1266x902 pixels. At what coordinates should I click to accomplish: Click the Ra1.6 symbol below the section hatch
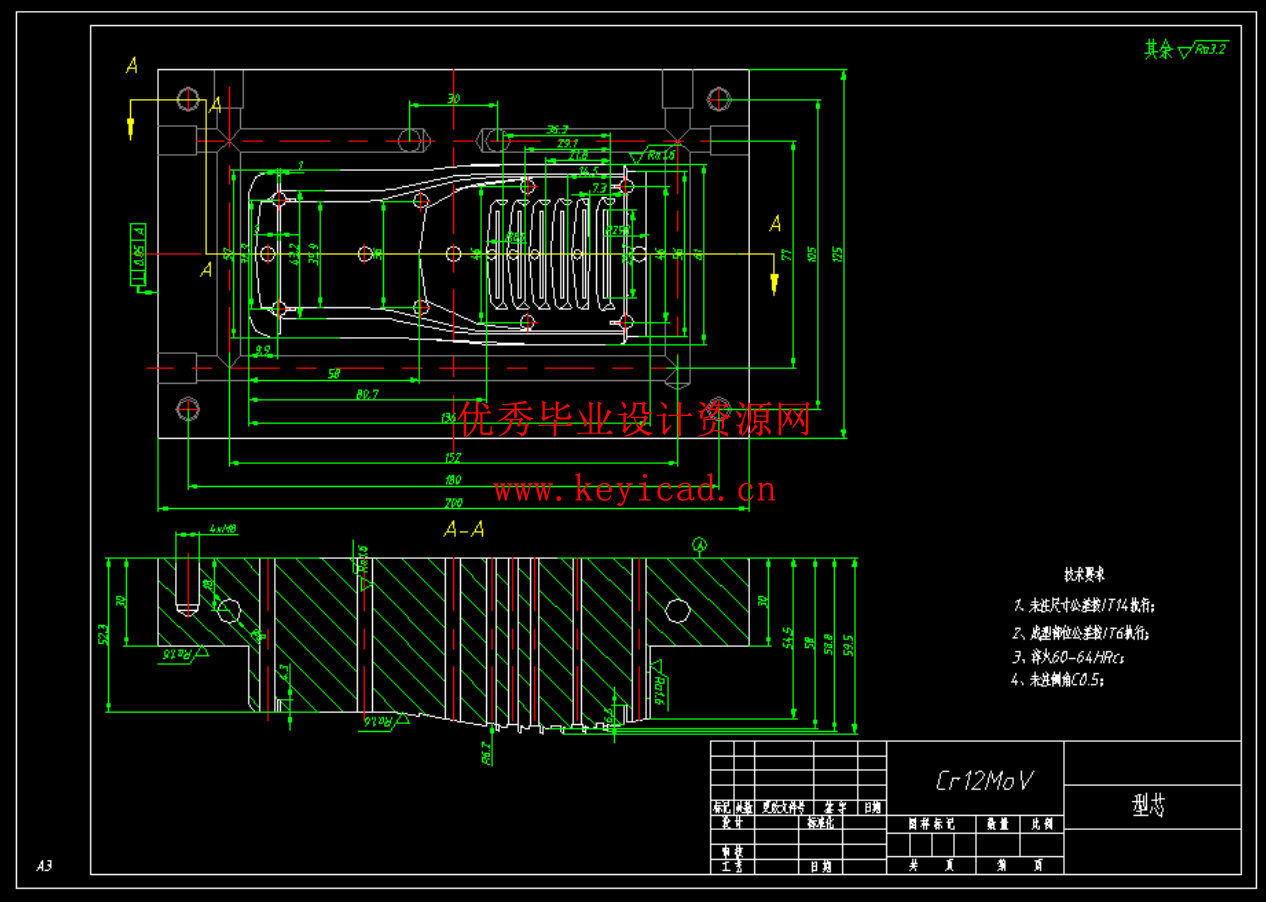377,721
